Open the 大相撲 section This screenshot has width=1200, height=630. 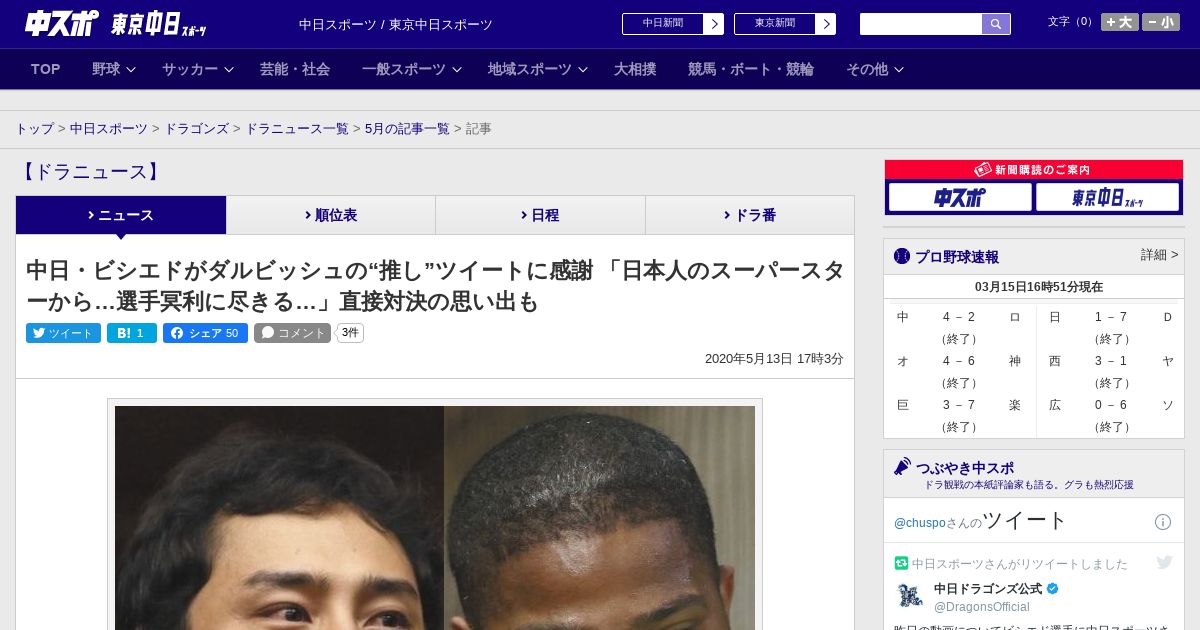point(635,69)
